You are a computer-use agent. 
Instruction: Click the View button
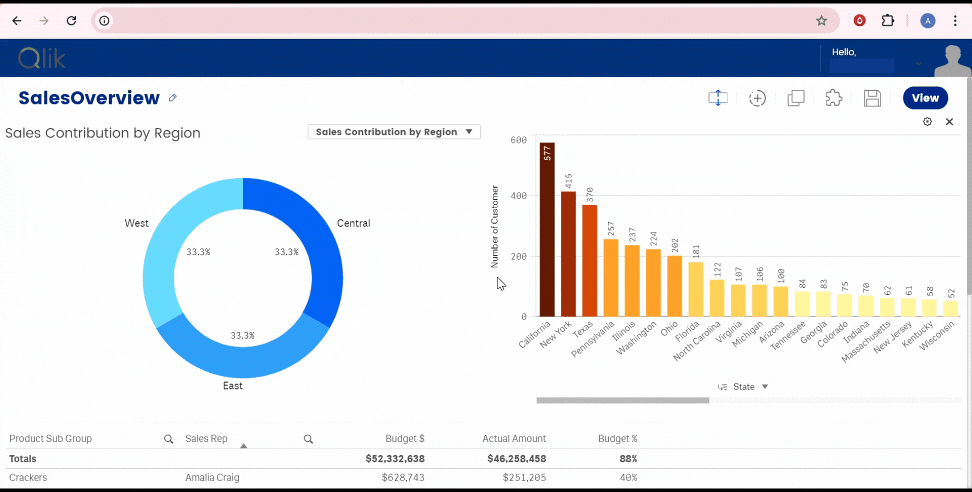[925, 98]
